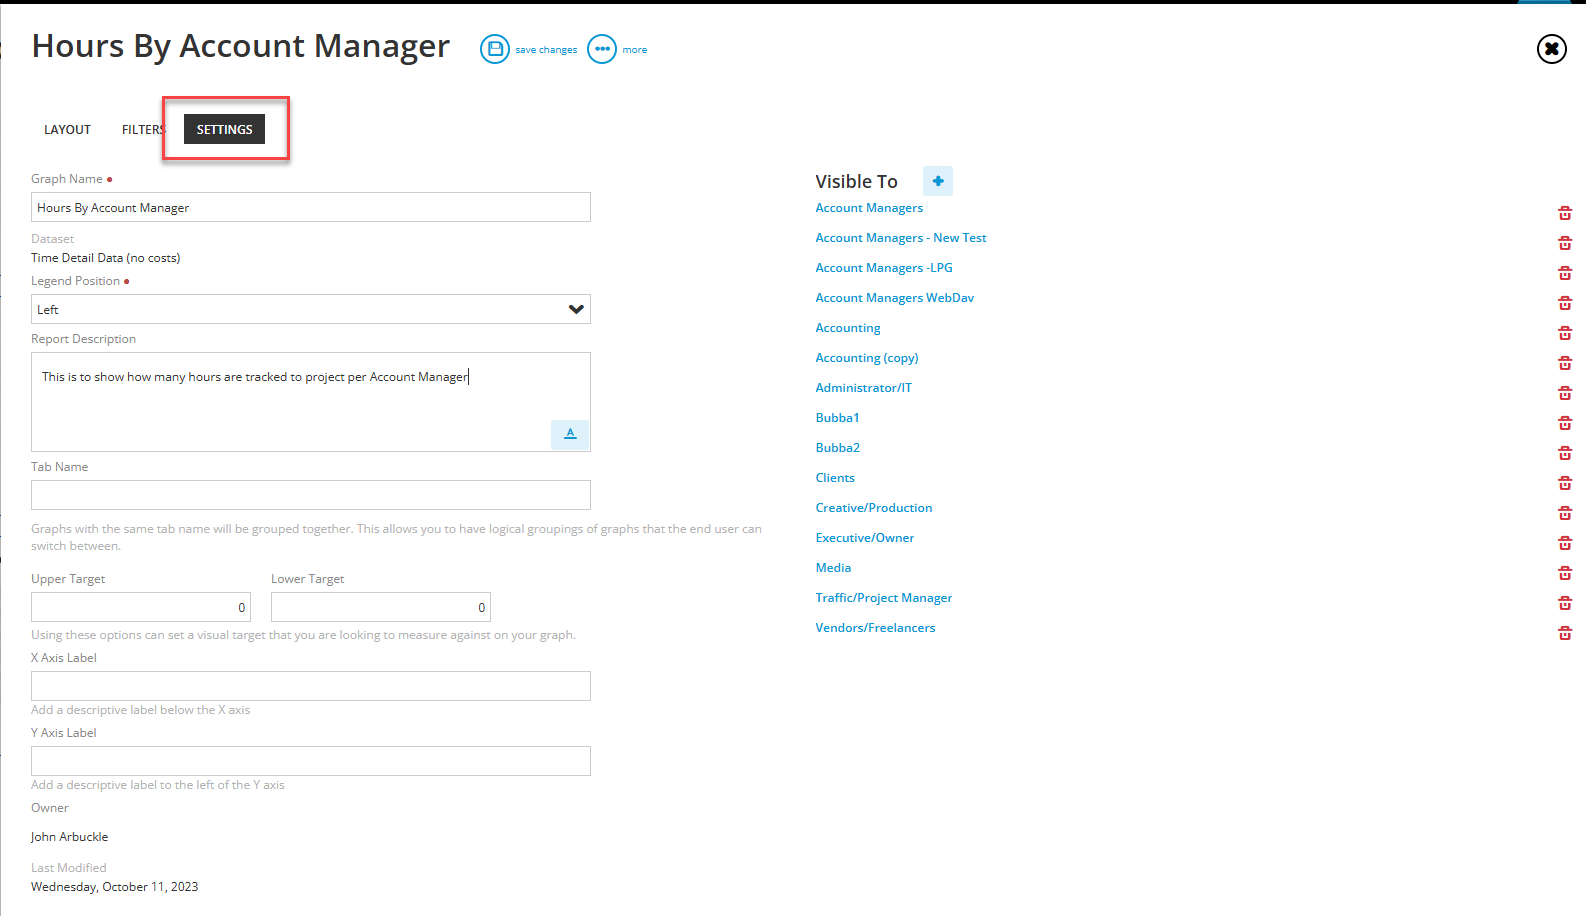
Task: Focus the X Axis Label field
Action: pos(311,686)
